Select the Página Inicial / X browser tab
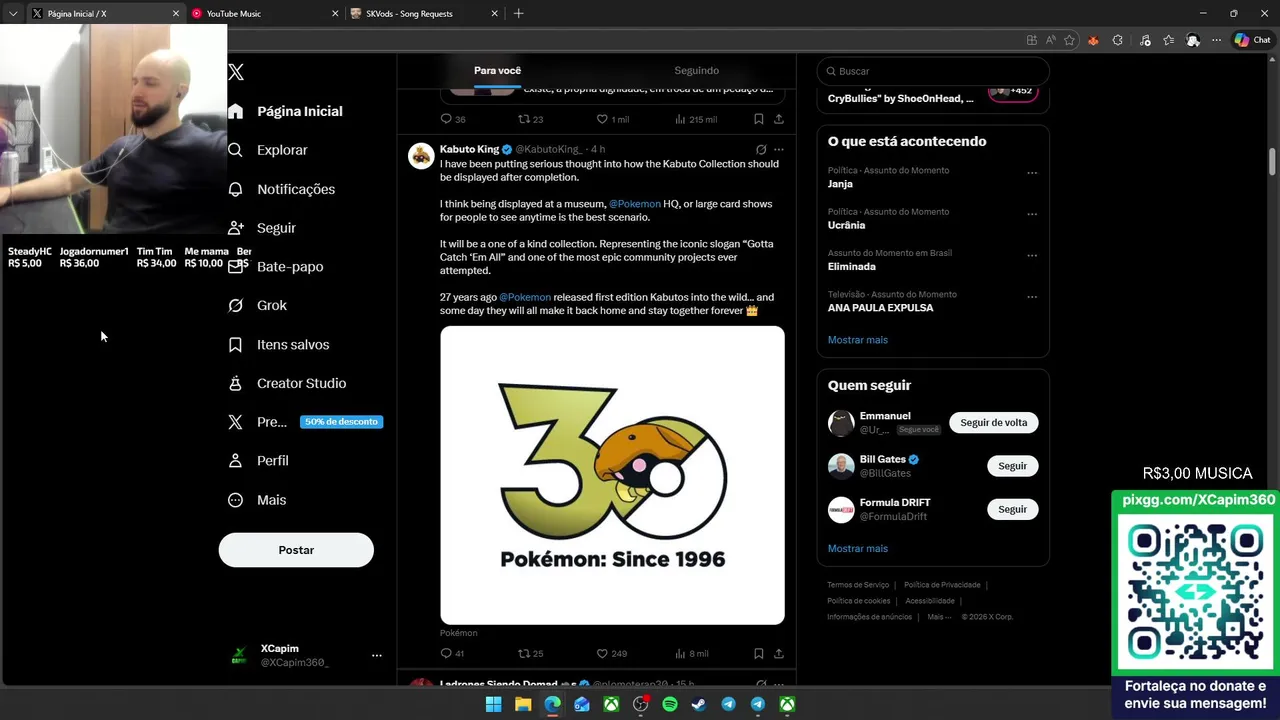 (x=104, y=14)
